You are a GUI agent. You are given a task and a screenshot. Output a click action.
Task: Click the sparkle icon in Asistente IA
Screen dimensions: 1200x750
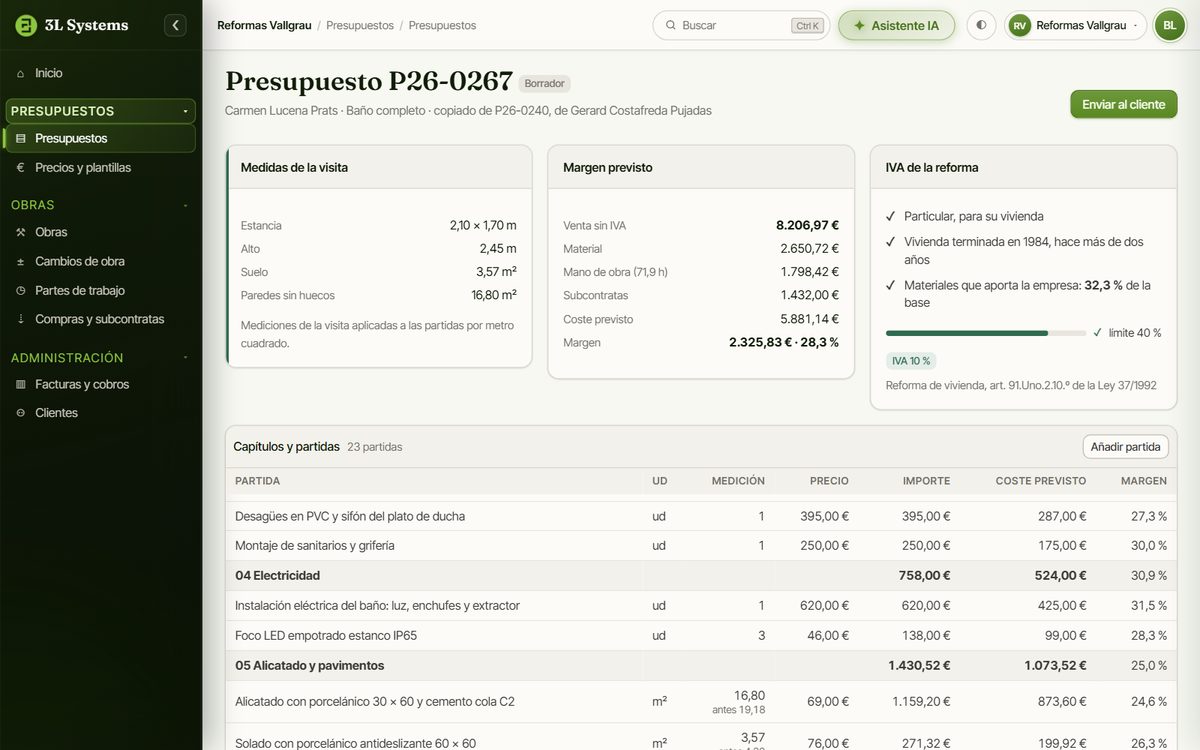(859, 25)
